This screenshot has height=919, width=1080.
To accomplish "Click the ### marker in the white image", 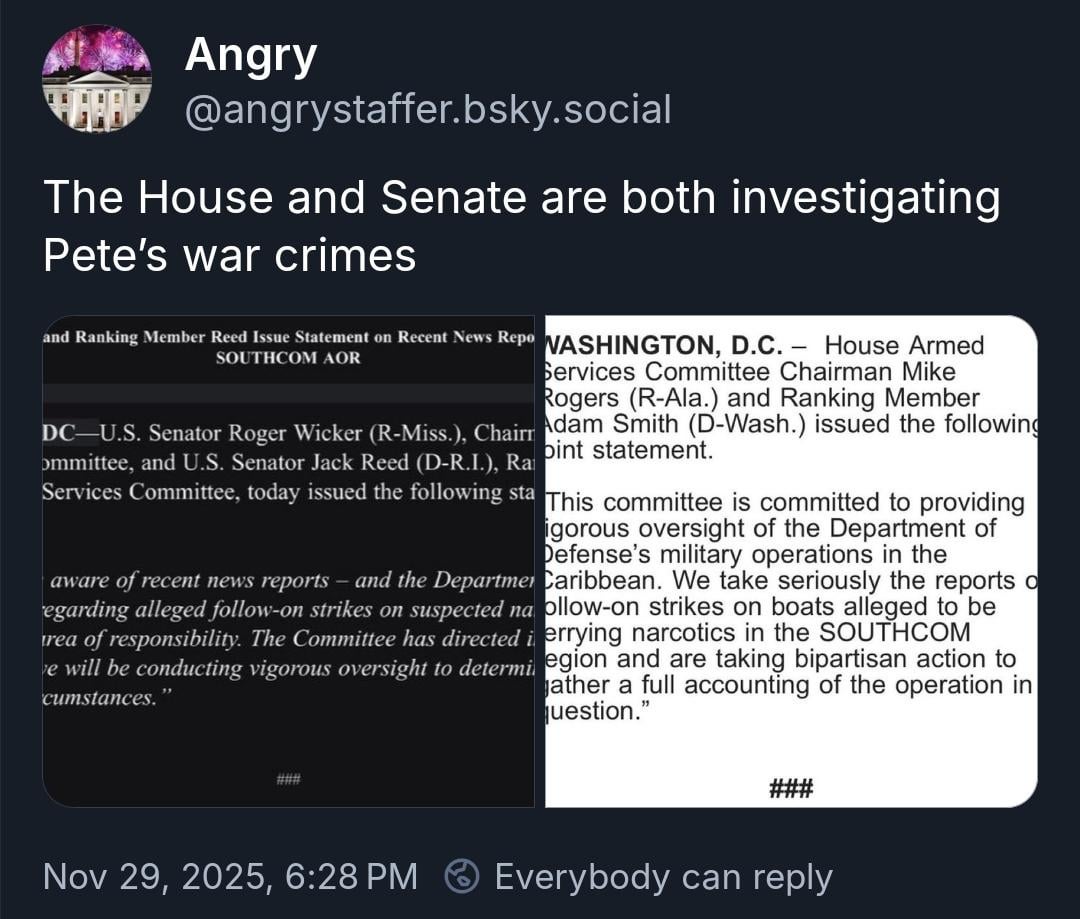I will 790,789.
